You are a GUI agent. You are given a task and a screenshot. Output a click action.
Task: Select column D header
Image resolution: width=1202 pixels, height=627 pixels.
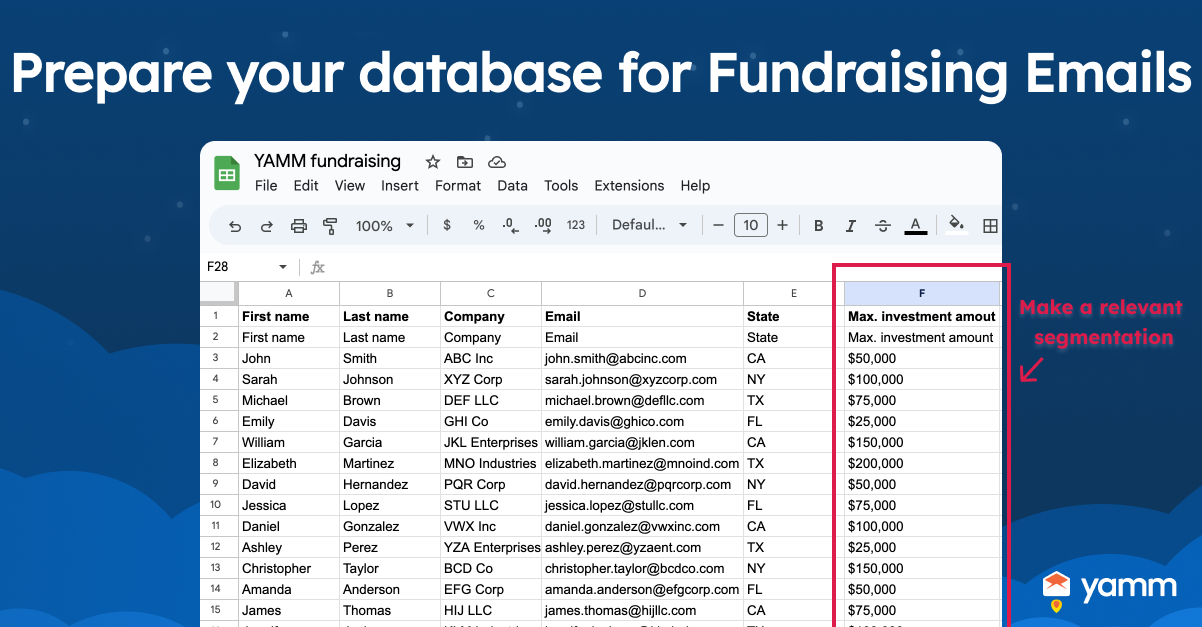pos(642,293)
